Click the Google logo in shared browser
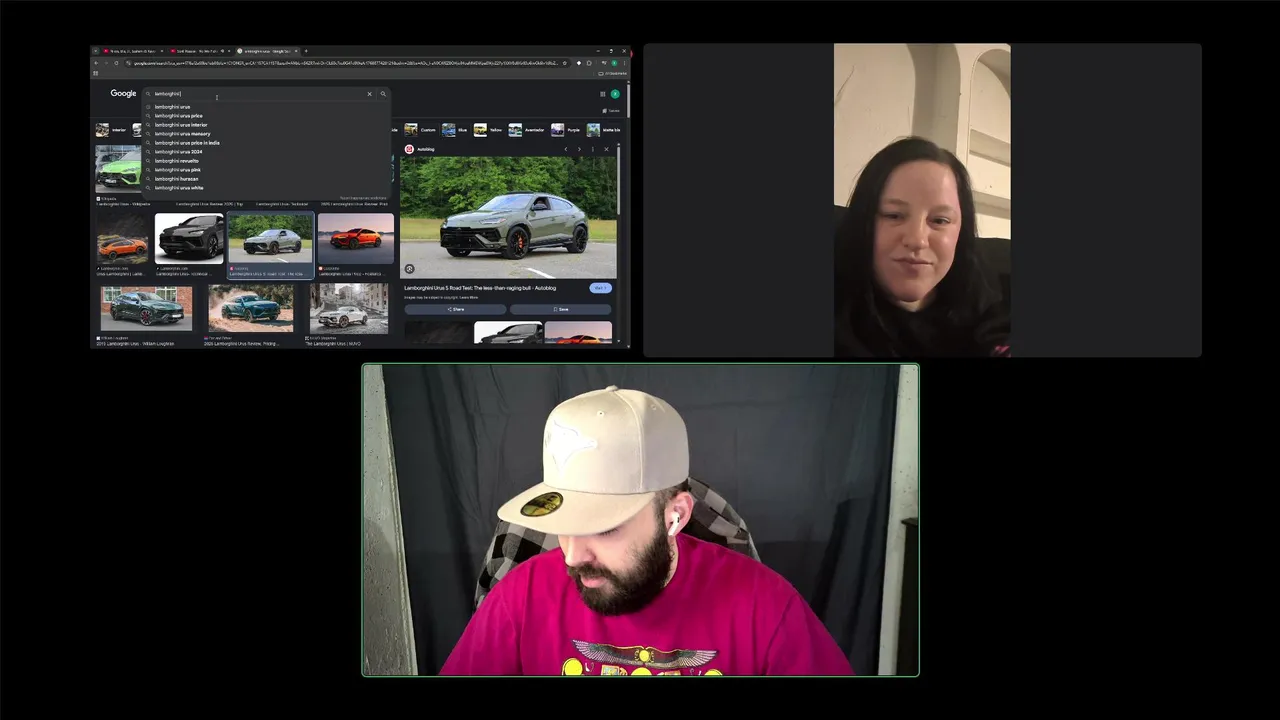 coord(123,93)
